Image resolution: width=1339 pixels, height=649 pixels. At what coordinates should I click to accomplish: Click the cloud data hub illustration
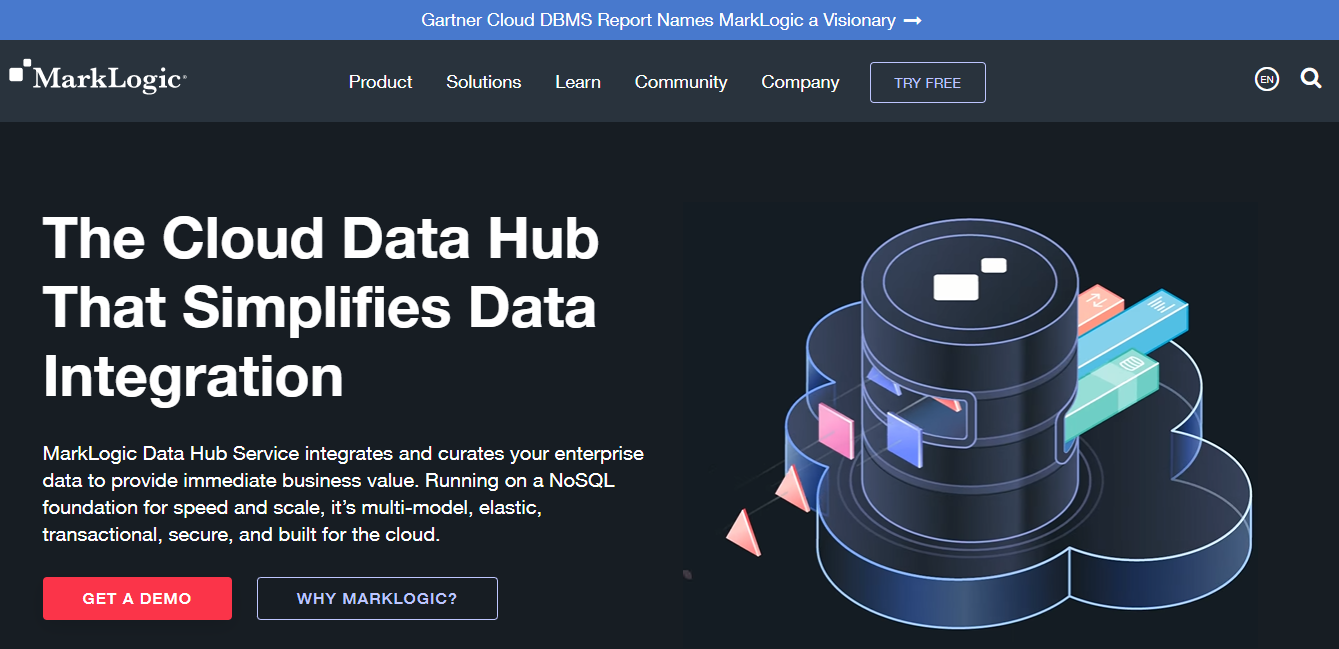click(970, 425)
